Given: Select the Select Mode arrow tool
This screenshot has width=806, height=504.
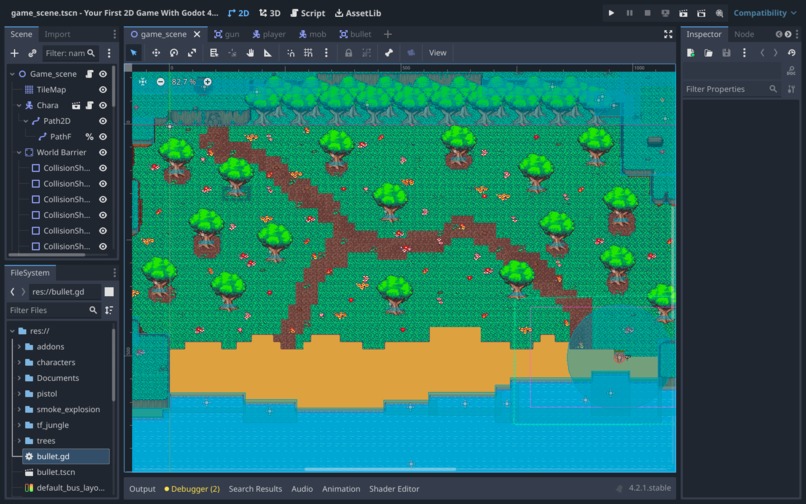Looking at the screenshot, I should click(134, 52).
